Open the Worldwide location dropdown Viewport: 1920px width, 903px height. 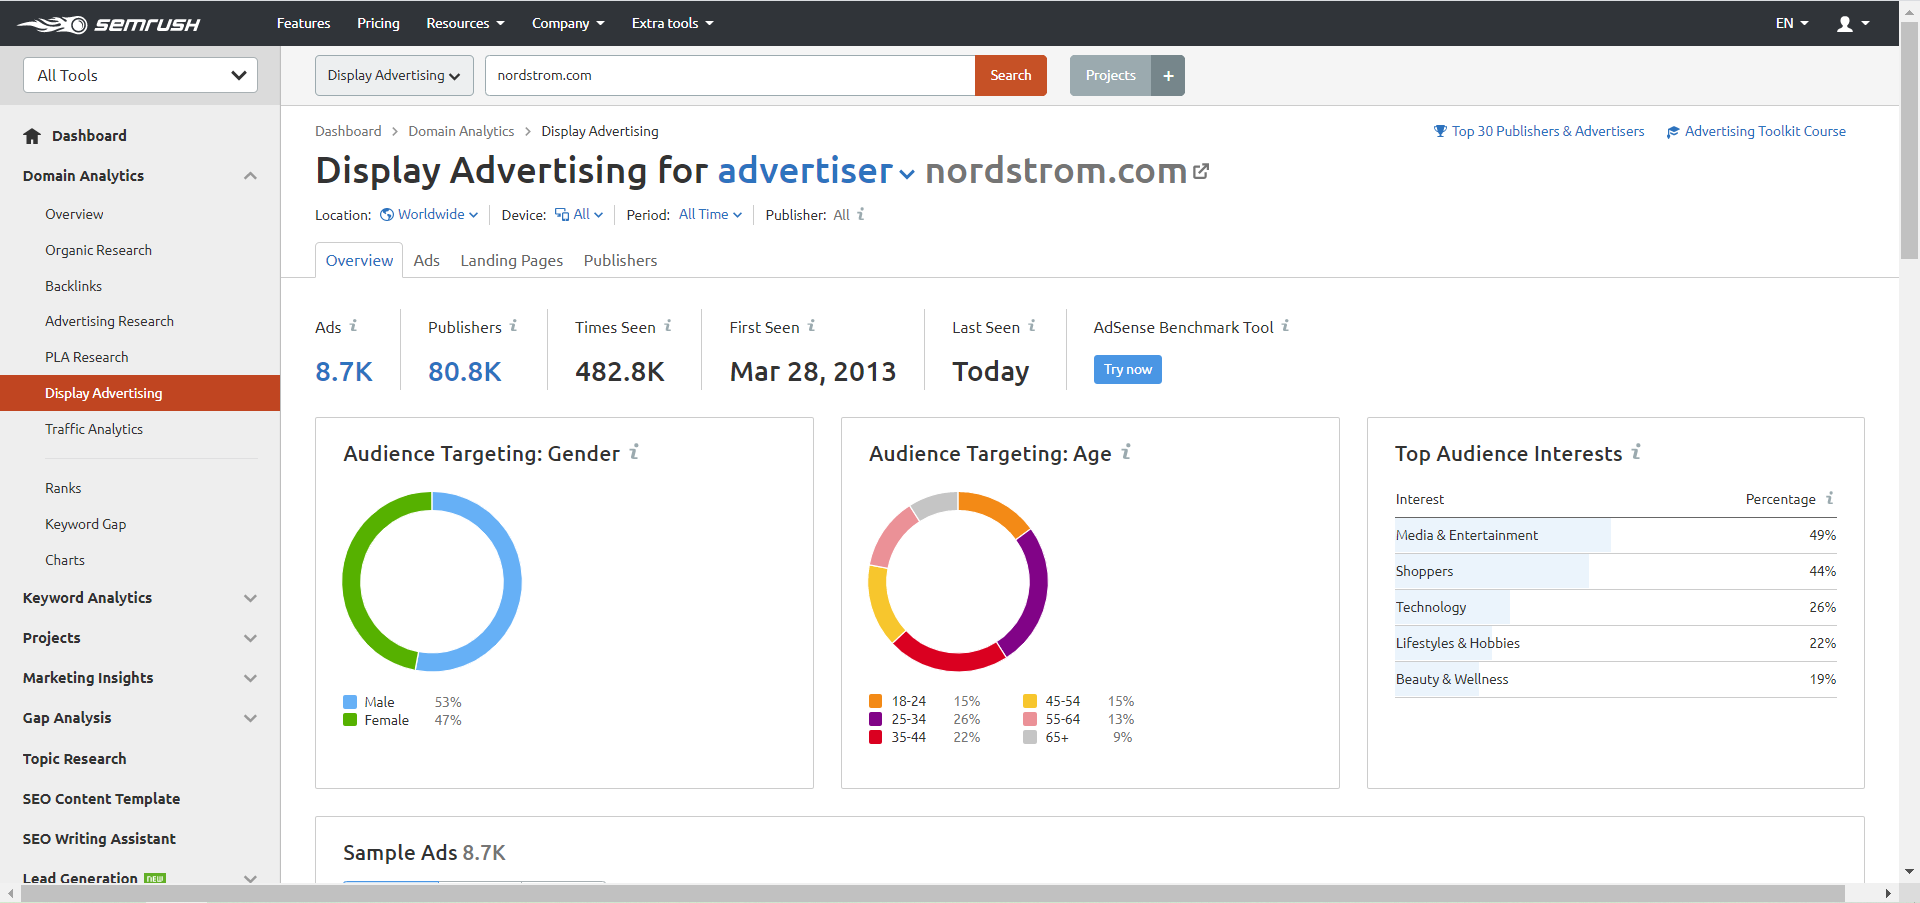430,215
